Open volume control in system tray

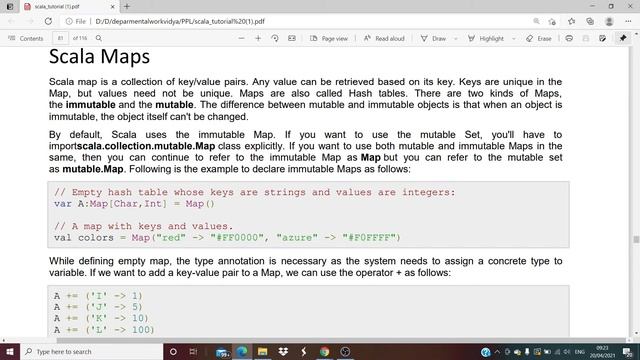coord(567,351)
